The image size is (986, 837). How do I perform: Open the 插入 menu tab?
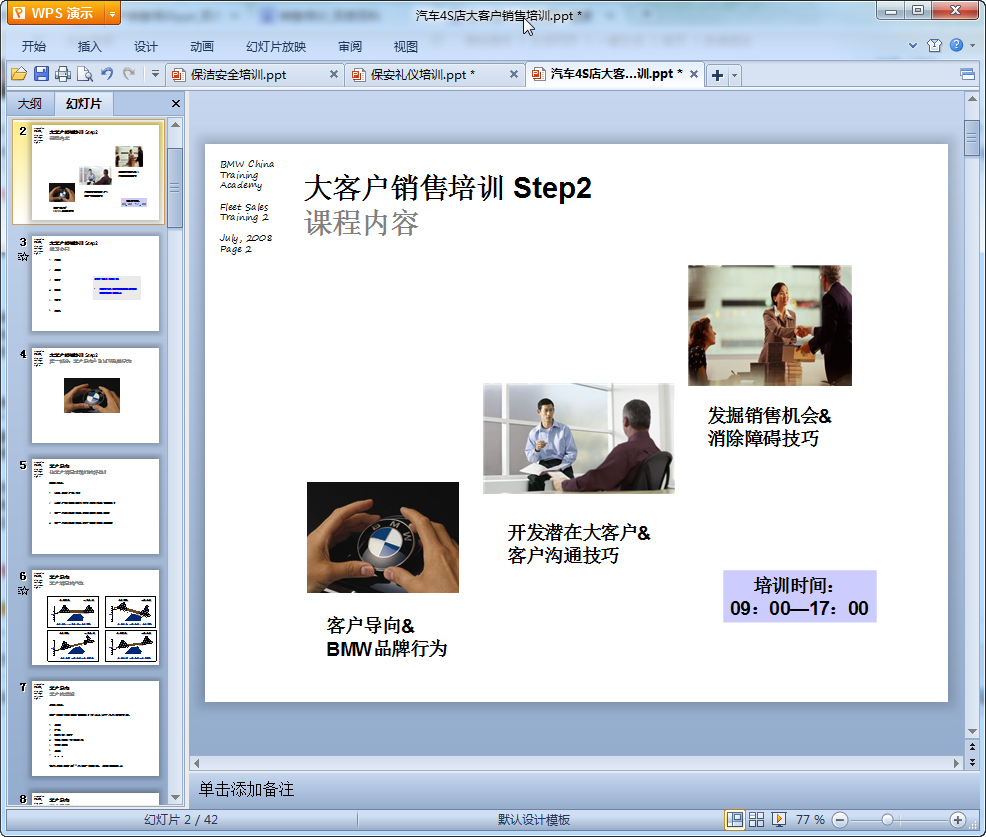point(89,47)
